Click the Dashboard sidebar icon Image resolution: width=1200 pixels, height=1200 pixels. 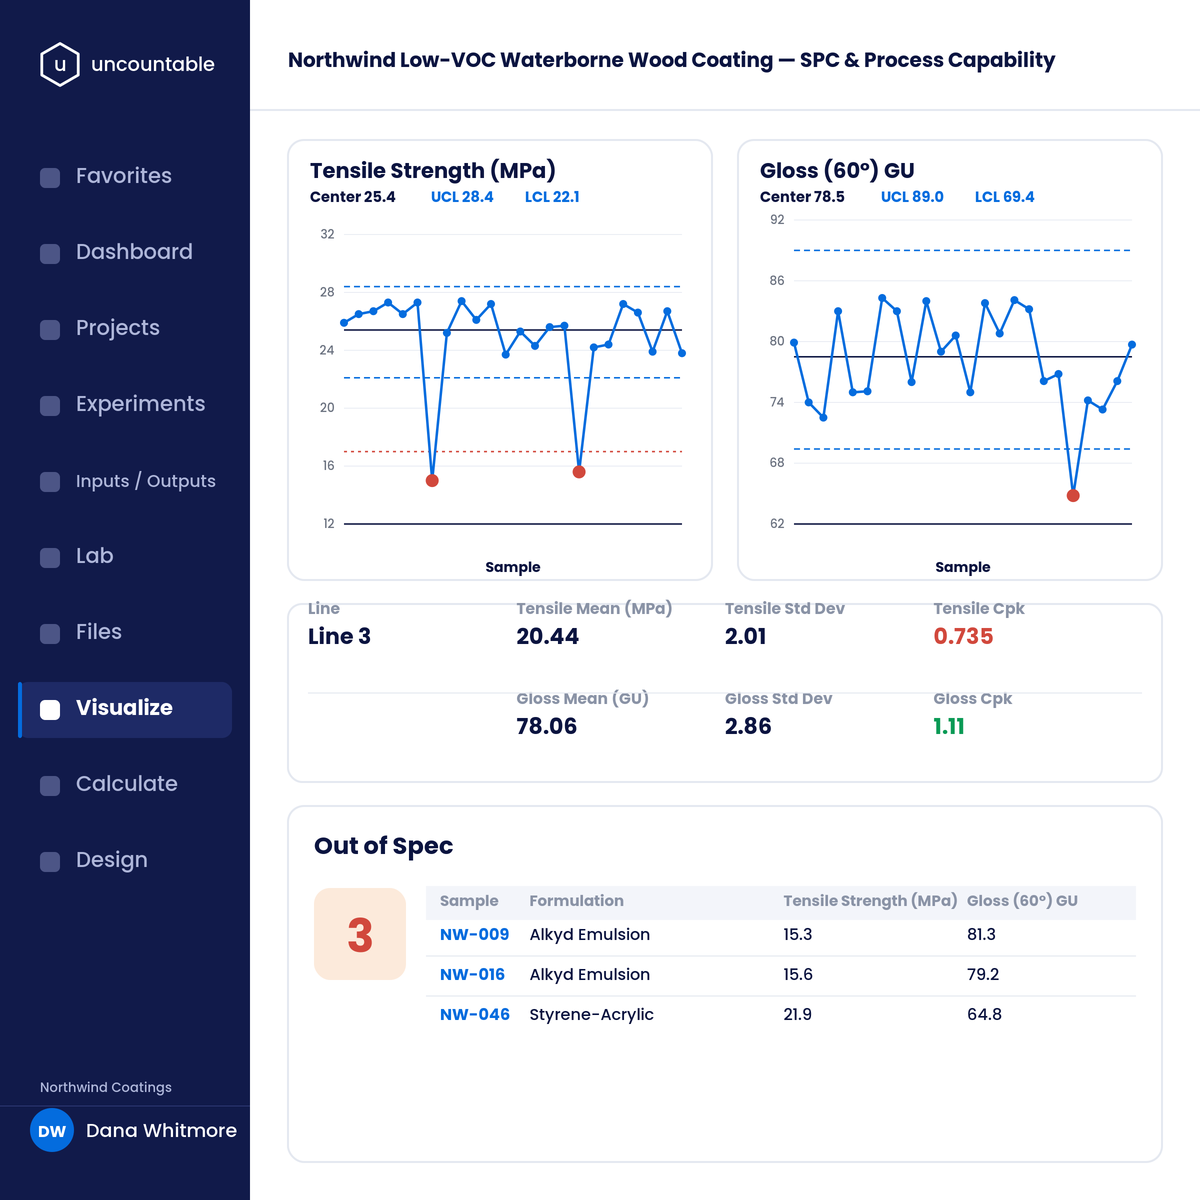coord(50,254)
